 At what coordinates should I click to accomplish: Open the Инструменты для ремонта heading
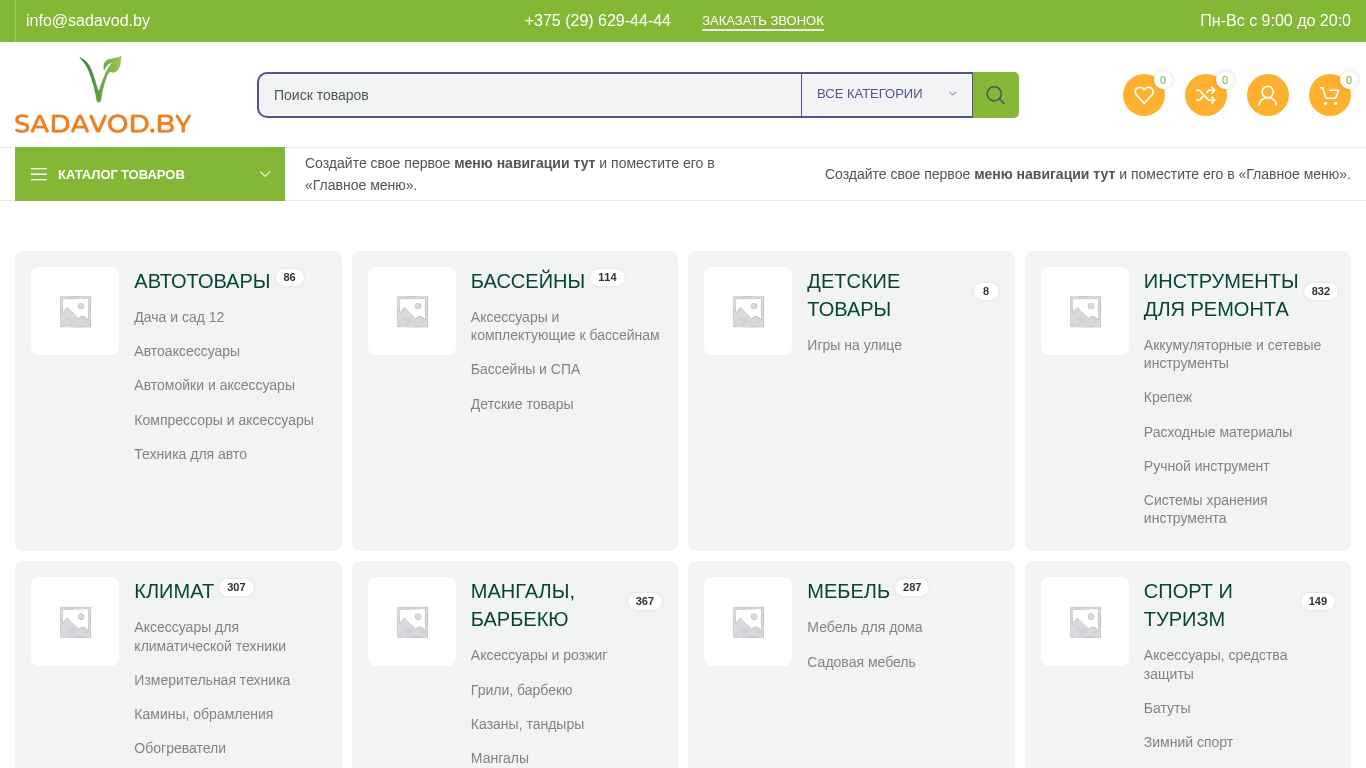coord(1221,295)
